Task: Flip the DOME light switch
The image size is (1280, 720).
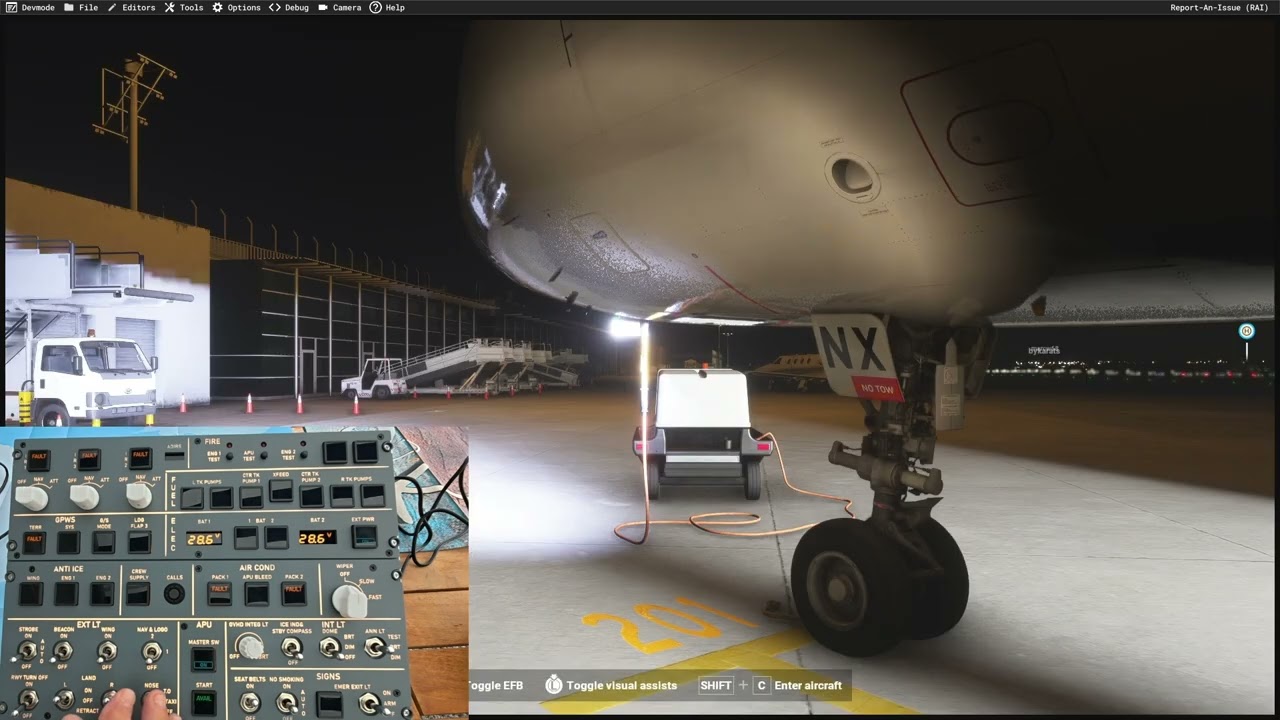Action: coord(330,647)
